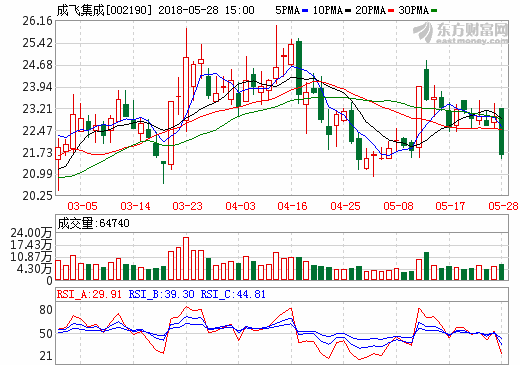Click the RSI_A:29.91 indicator label
Viewport: 520px width, 365px height.
[89, 294]
